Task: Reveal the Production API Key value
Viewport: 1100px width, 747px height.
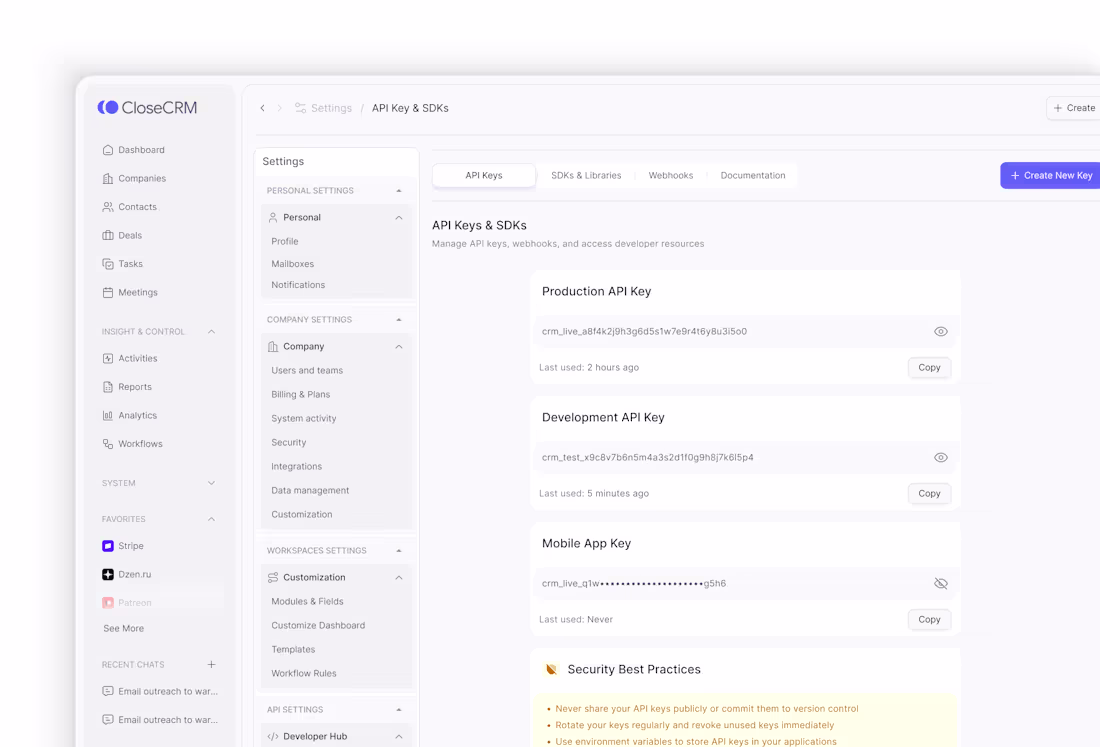Action: pyautogui.click(x=940, y=331)
